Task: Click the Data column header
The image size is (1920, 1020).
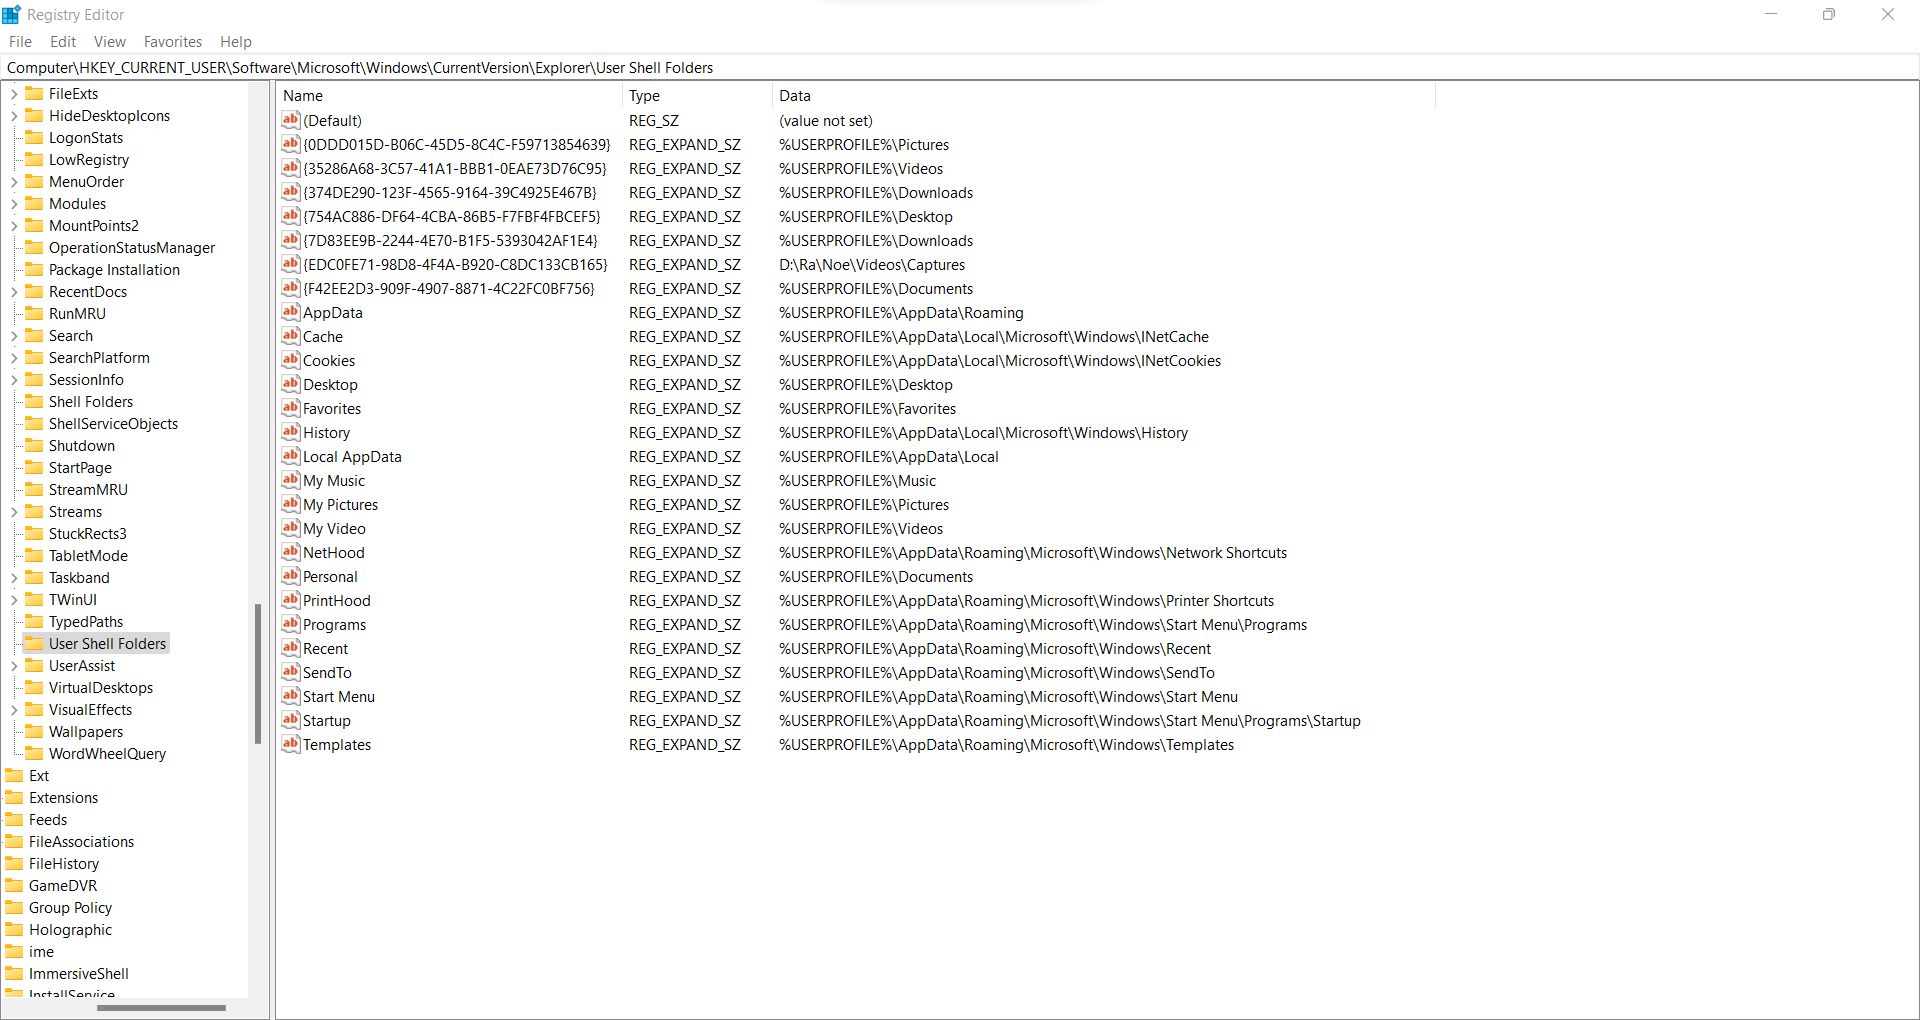Action: (1104, 96)
